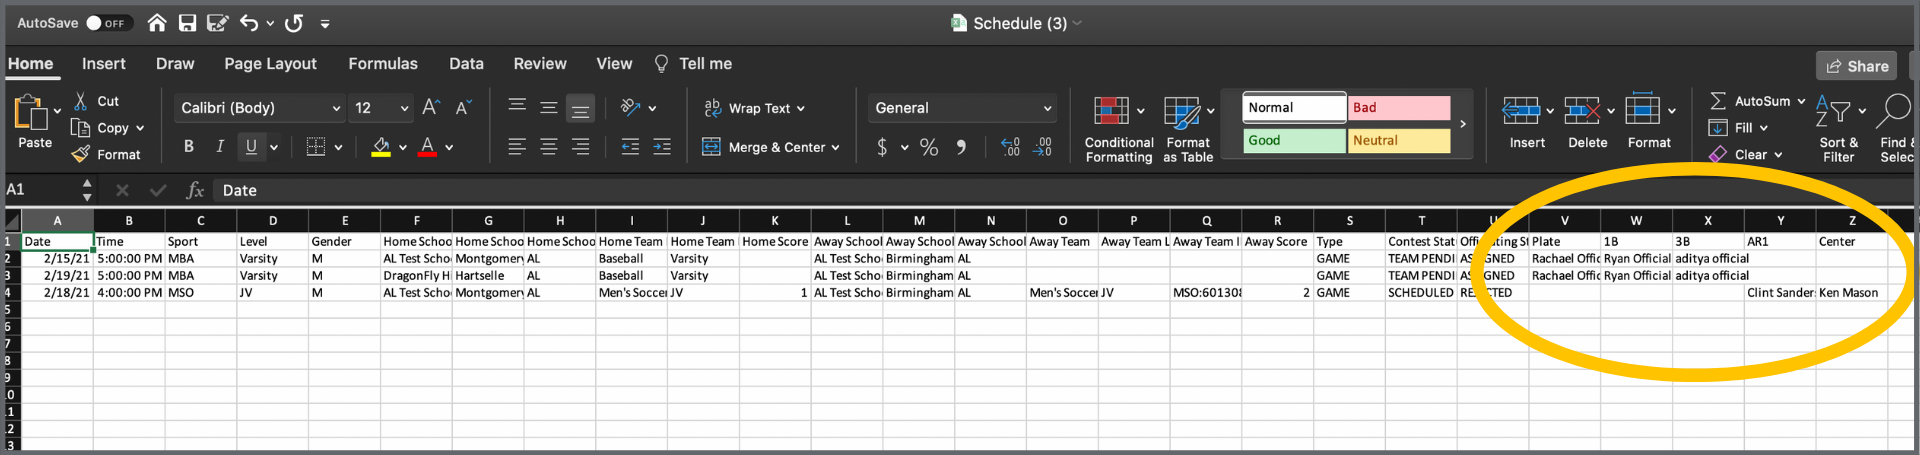Image resolution: width=1920 pixels, height=455 pixels.
Task: Click the Save icon in title bar
Action: pos(187,23)
